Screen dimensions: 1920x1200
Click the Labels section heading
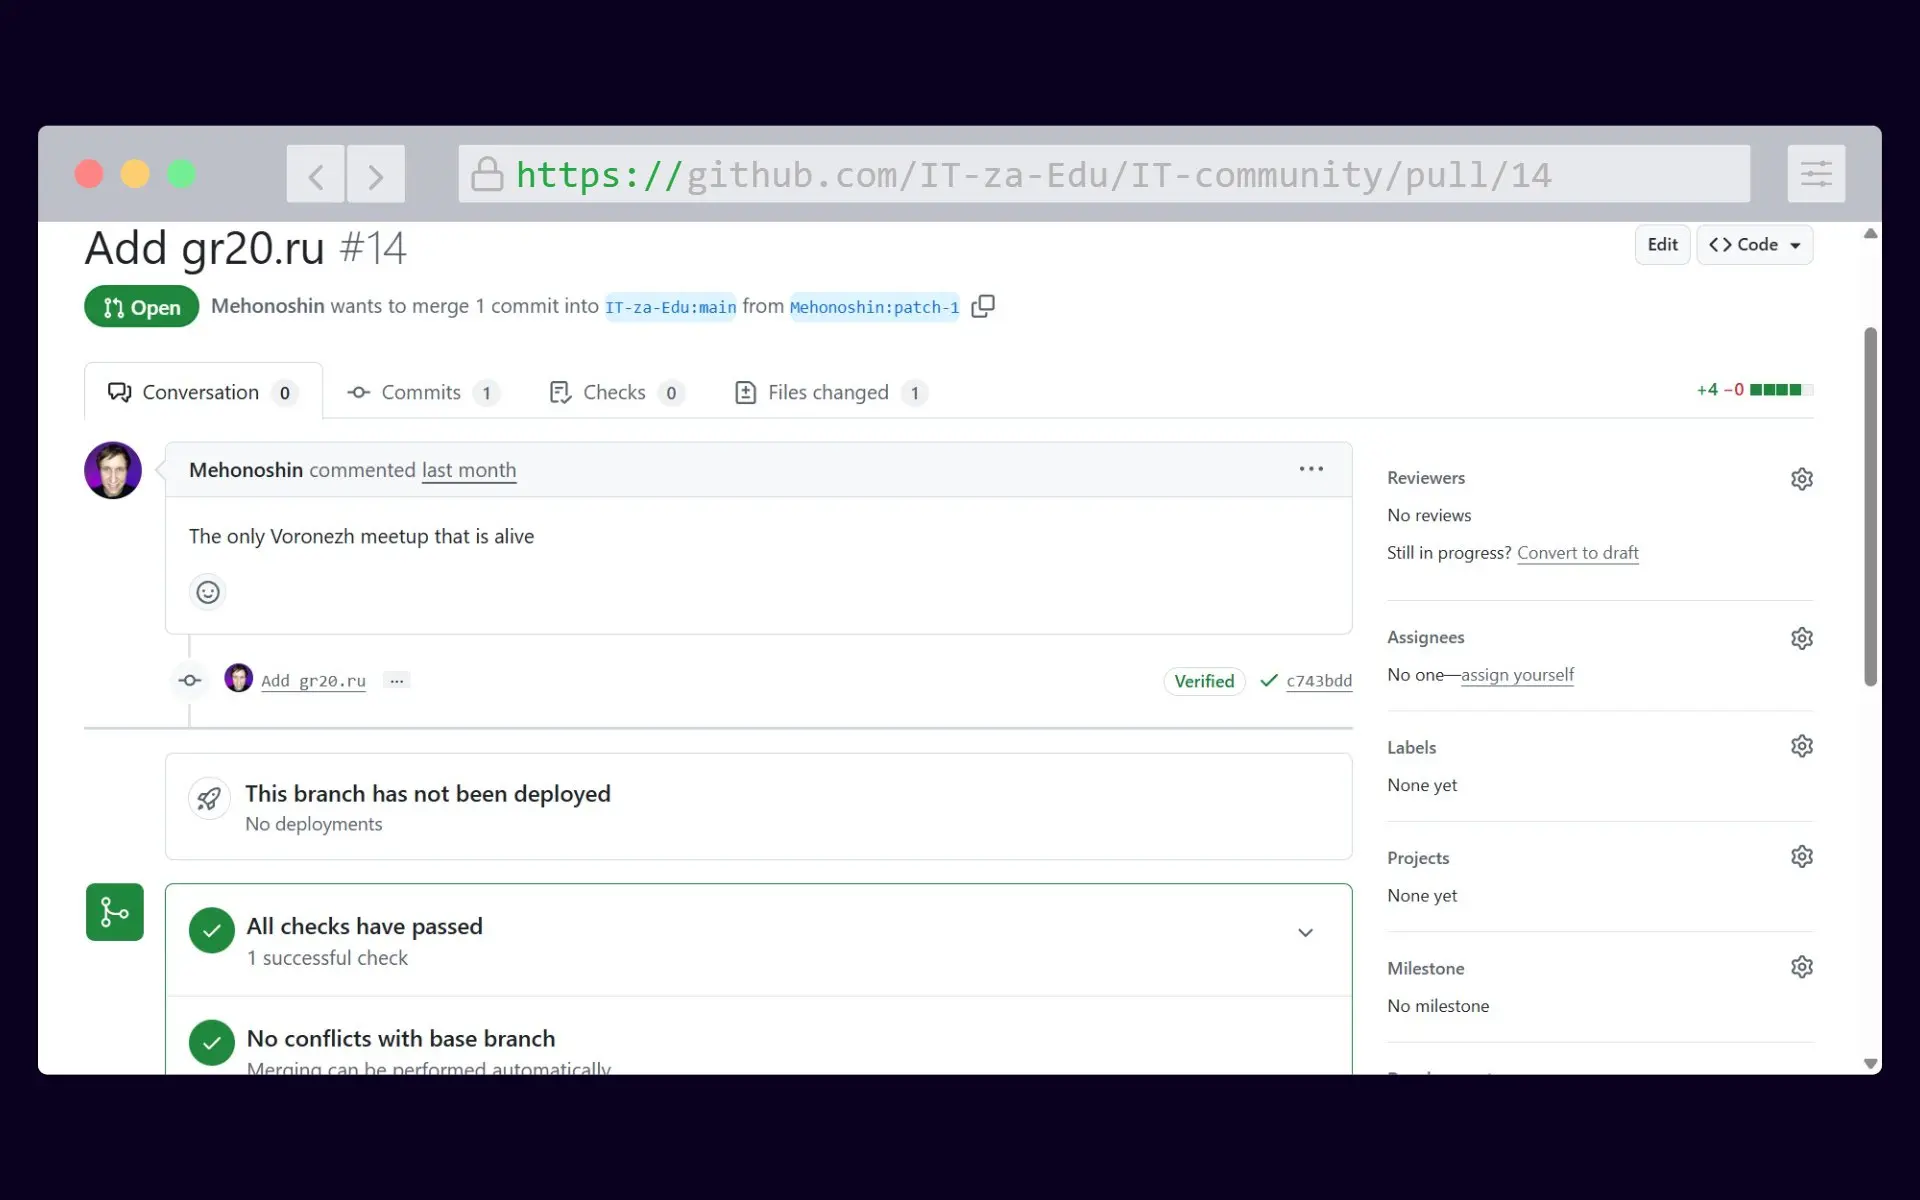point(1411,747)
